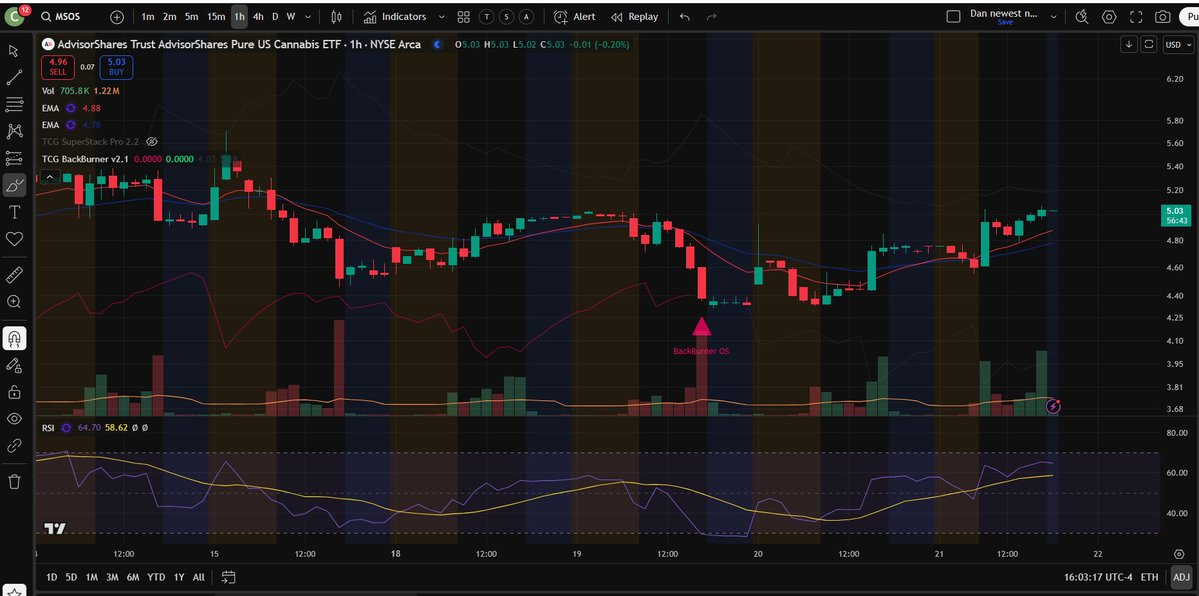Toggle stay in drawing mode pencil-lock
The image size is (1199, 596).
(x=14, y=365)
